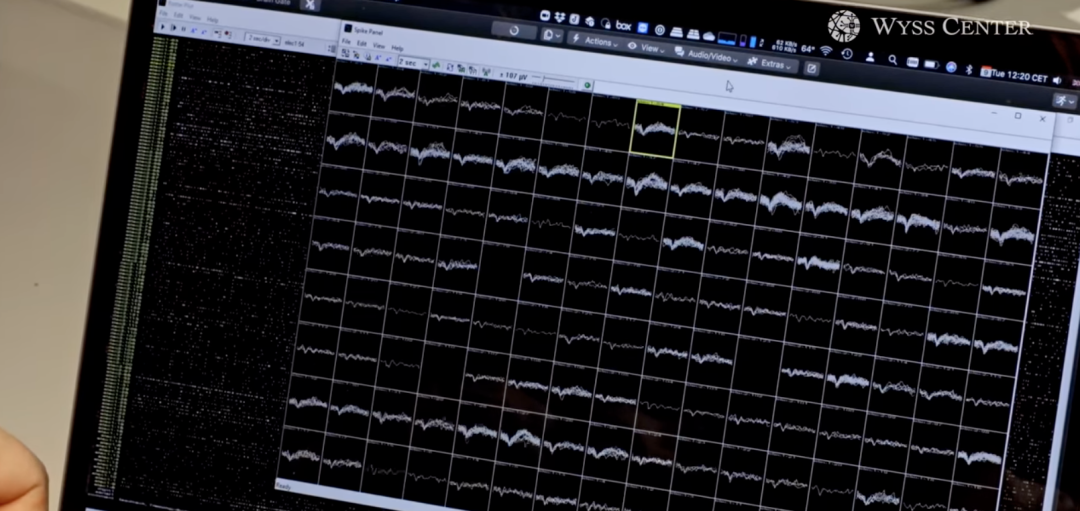Click Spotlight search icon in menu bar
Image resolution: width=1080 pixels, height=511 pixels.
893,60
